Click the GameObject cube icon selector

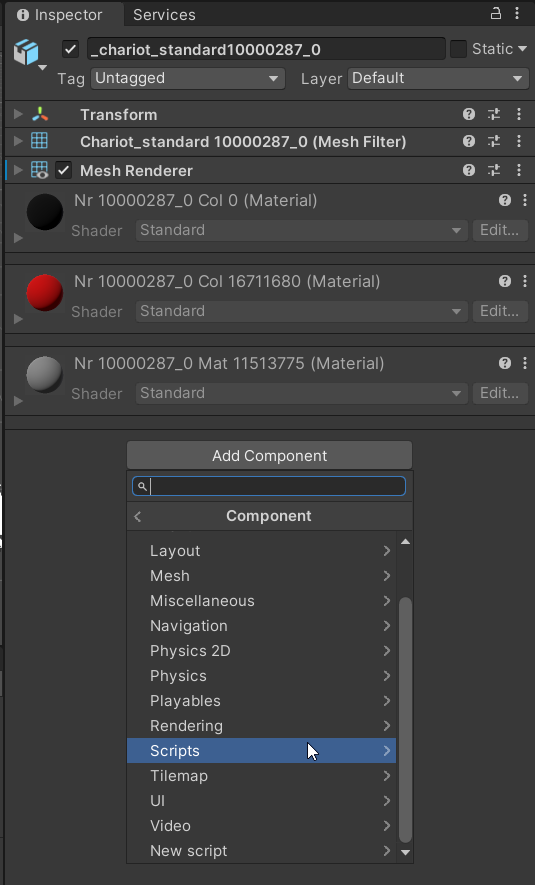coord(29,54)
